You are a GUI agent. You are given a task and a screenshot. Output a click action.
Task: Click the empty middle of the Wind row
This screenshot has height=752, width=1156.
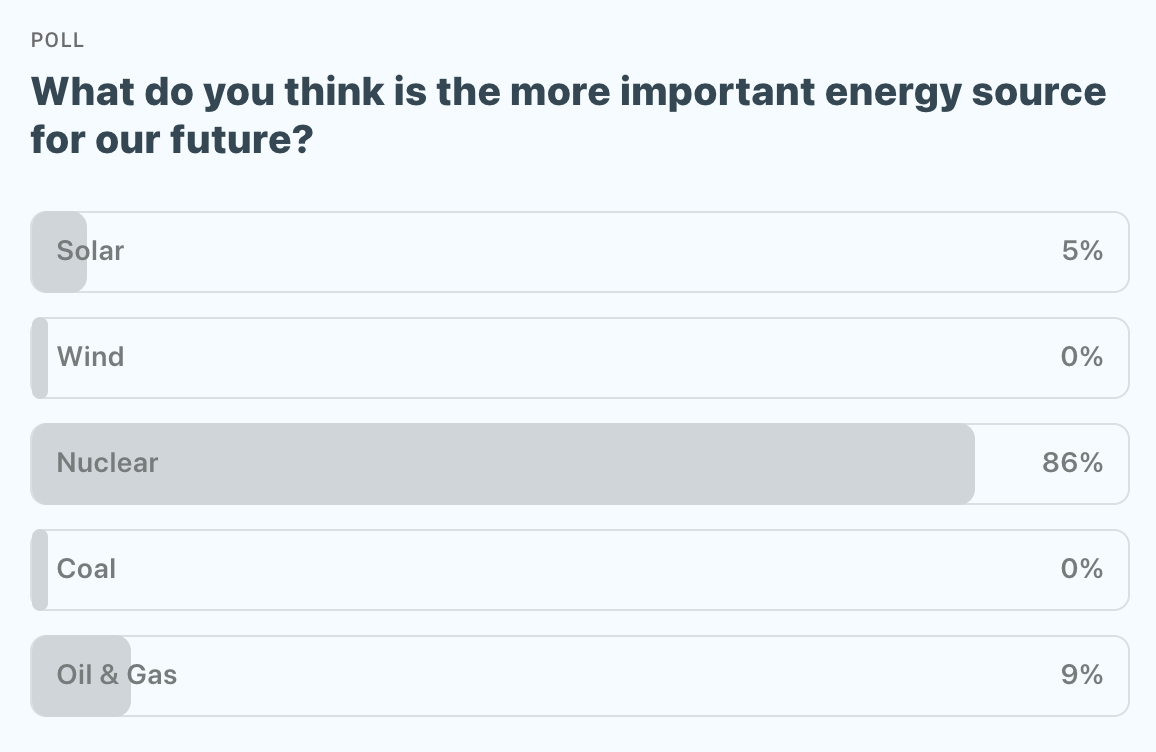(580, 357)
